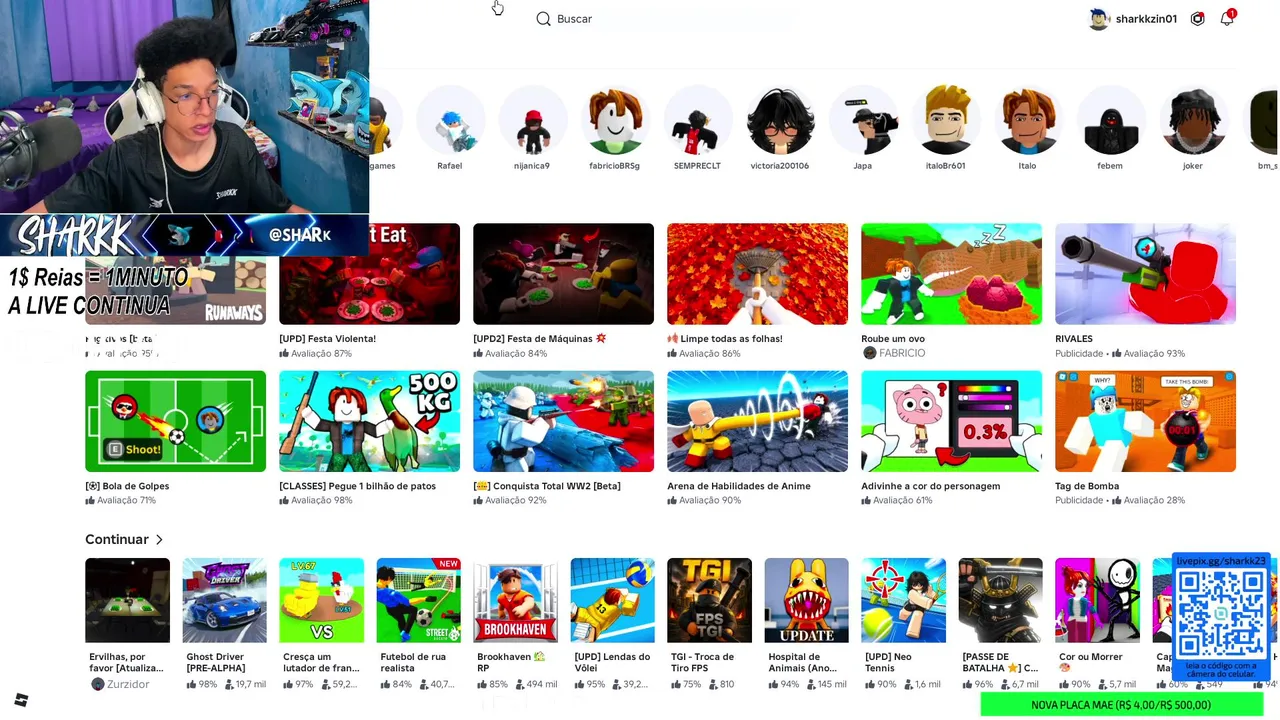Select friend italoBr601's avatar
Screen dimensions: 1280x720
pyautogui.click(x=945, y=120)
